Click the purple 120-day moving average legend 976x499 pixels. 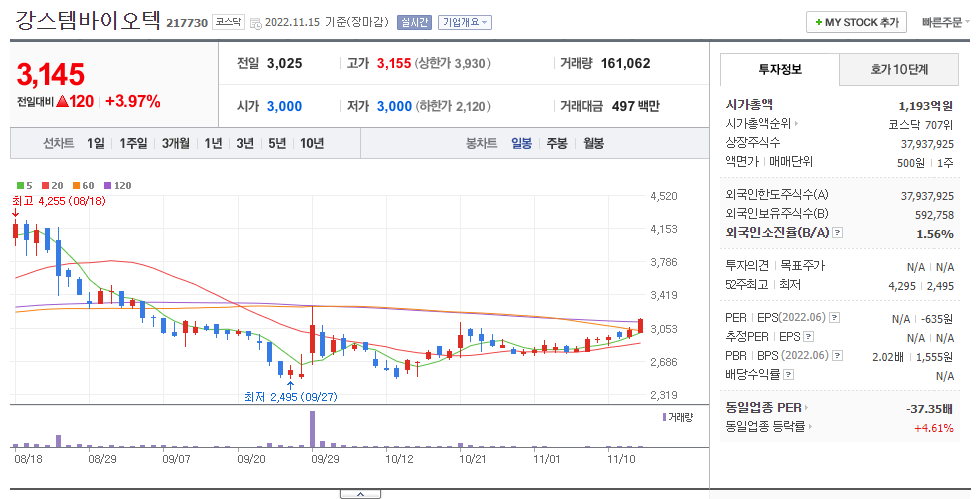pos(118,185)
